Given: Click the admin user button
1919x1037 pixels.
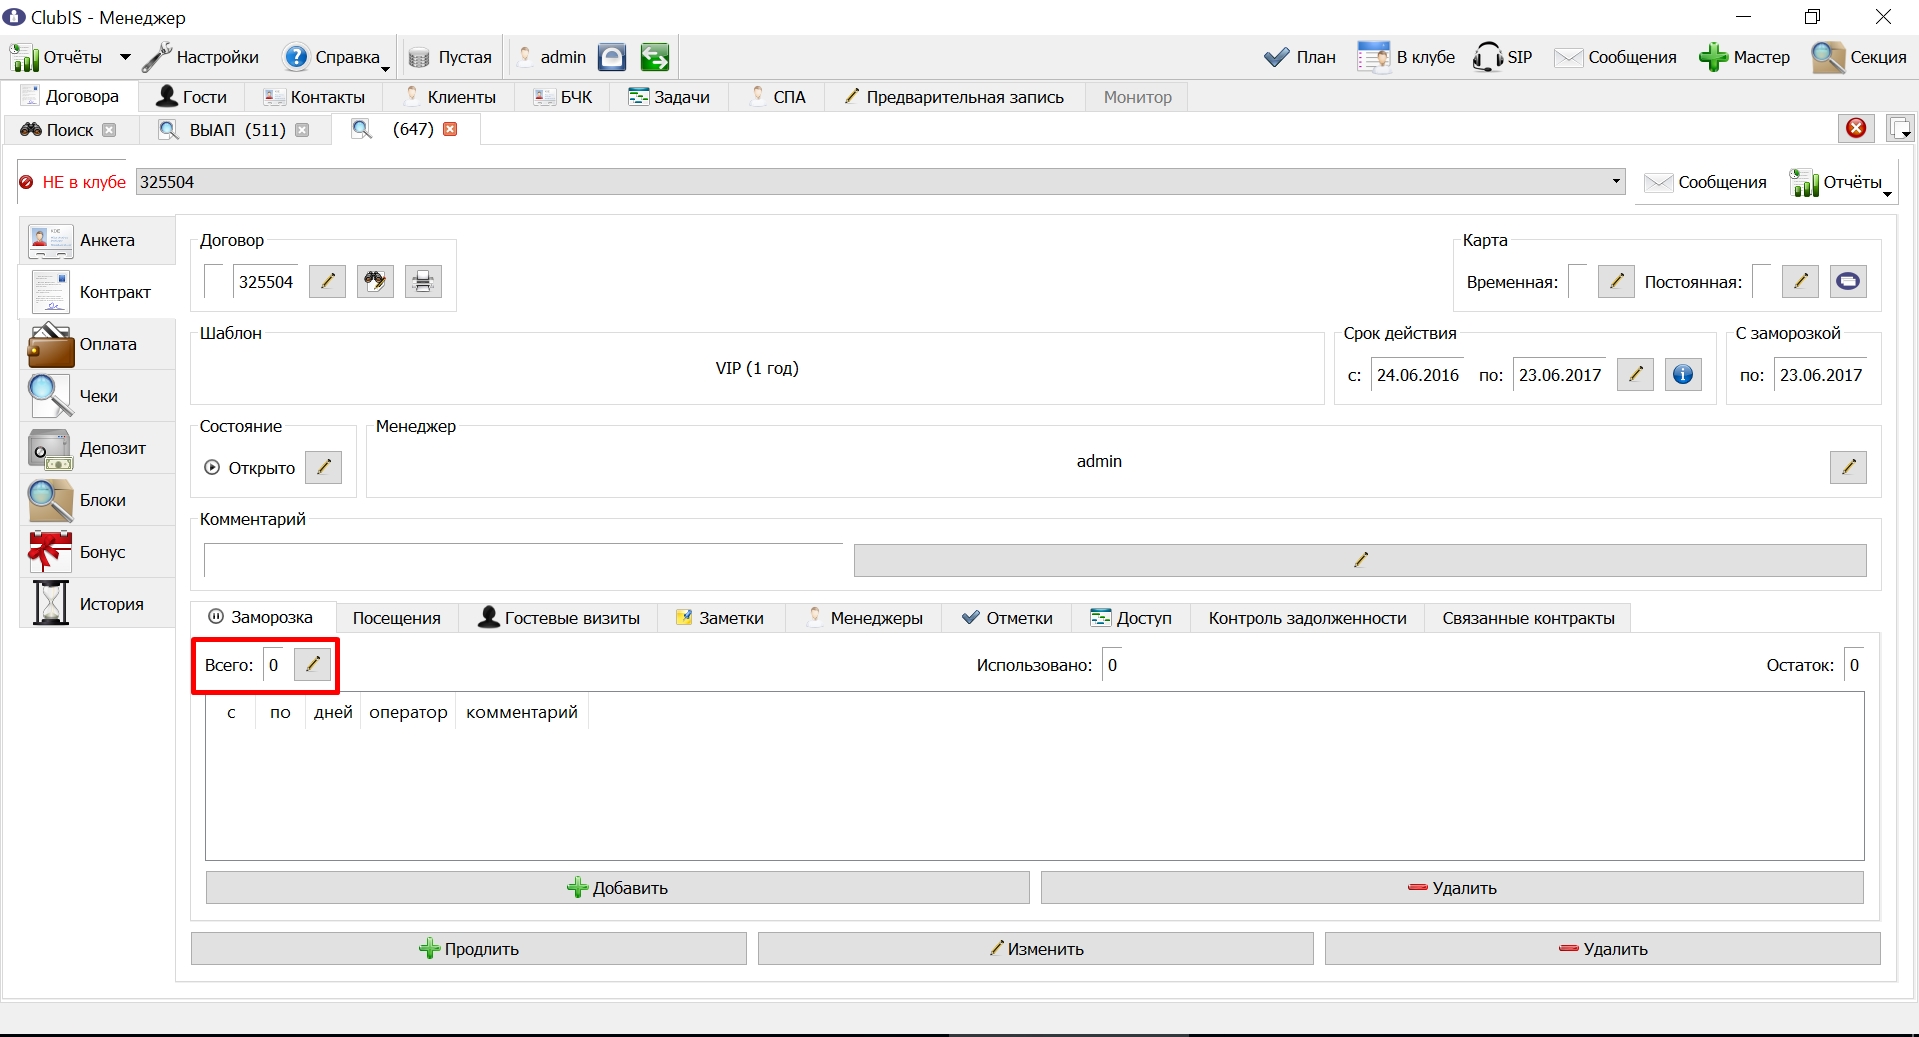Looking at the screenshot, I should pos(552,57).
